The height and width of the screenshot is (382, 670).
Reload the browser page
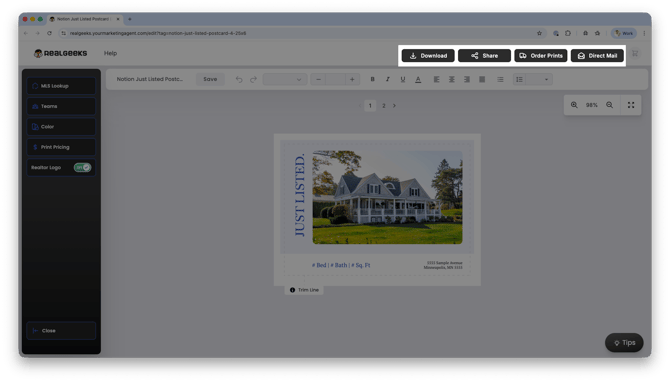[x=50, y=33]
